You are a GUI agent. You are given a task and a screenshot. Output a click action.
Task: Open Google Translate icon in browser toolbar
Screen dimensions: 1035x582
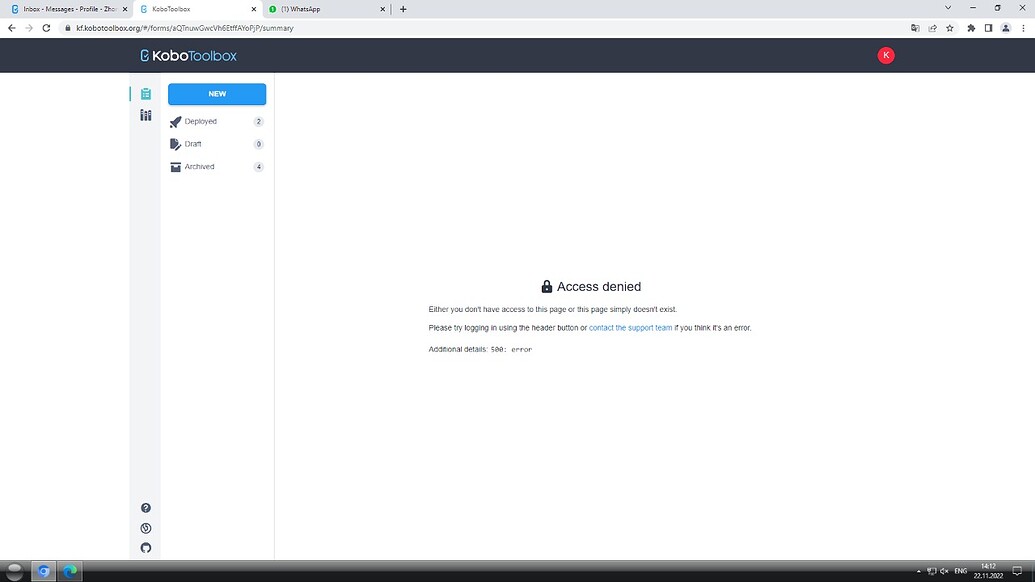[x=914, y=28]
